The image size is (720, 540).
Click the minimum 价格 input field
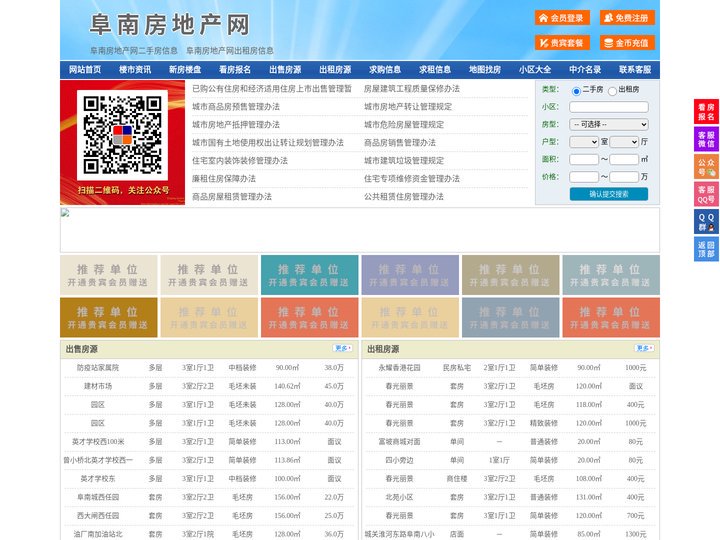point(584,177)
